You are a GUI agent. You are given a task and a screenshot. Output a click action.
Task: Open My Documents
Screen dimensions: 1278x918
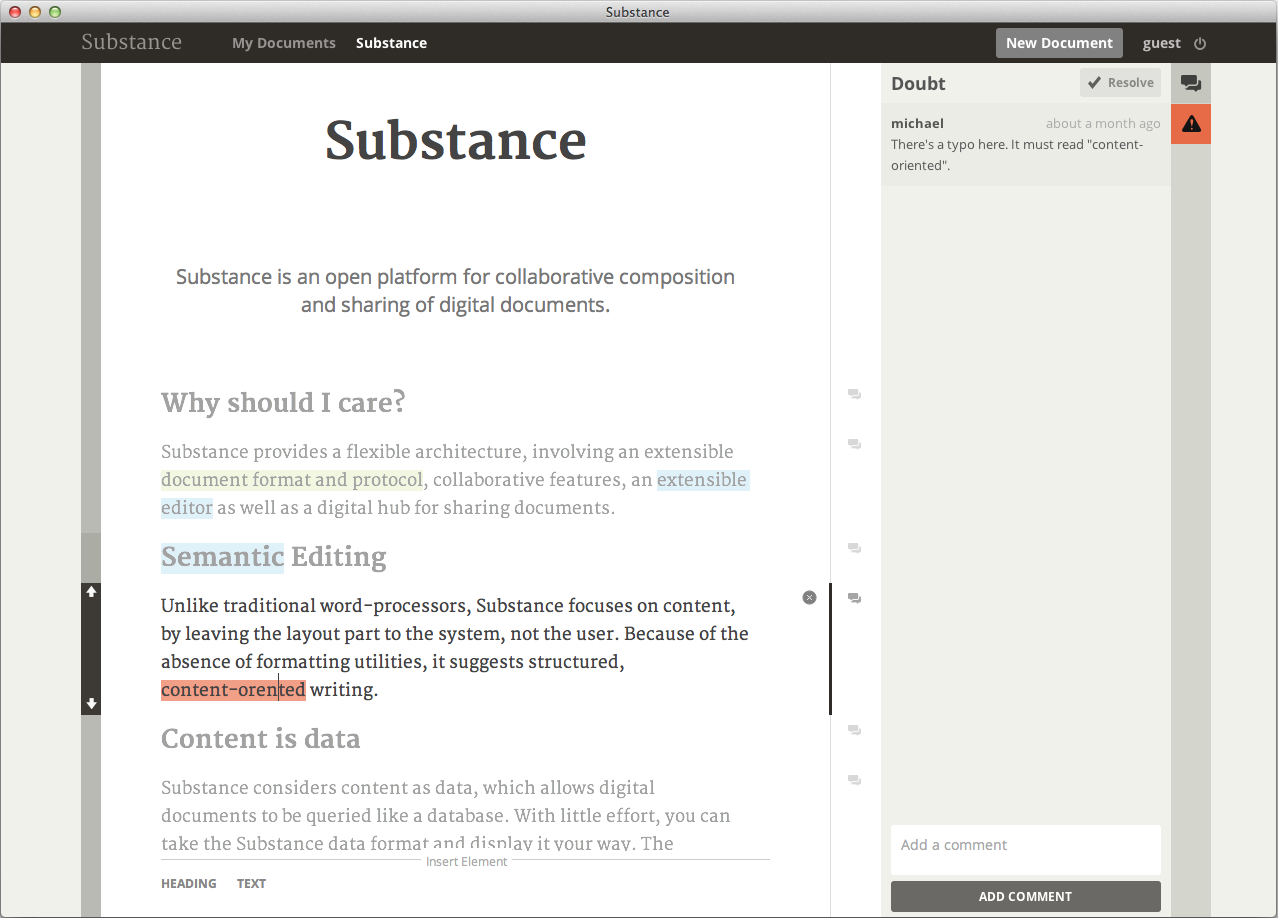[284, 43]
